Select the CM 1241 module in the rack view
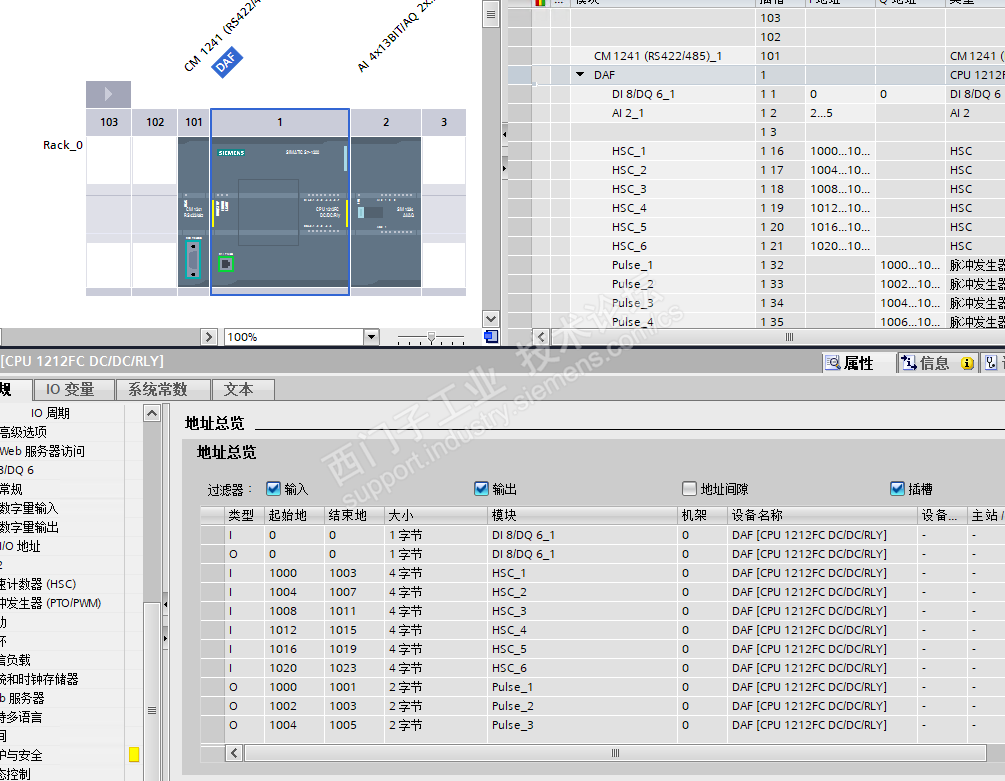Screen dimensions: 1005x781 click(x=194, y=212)
